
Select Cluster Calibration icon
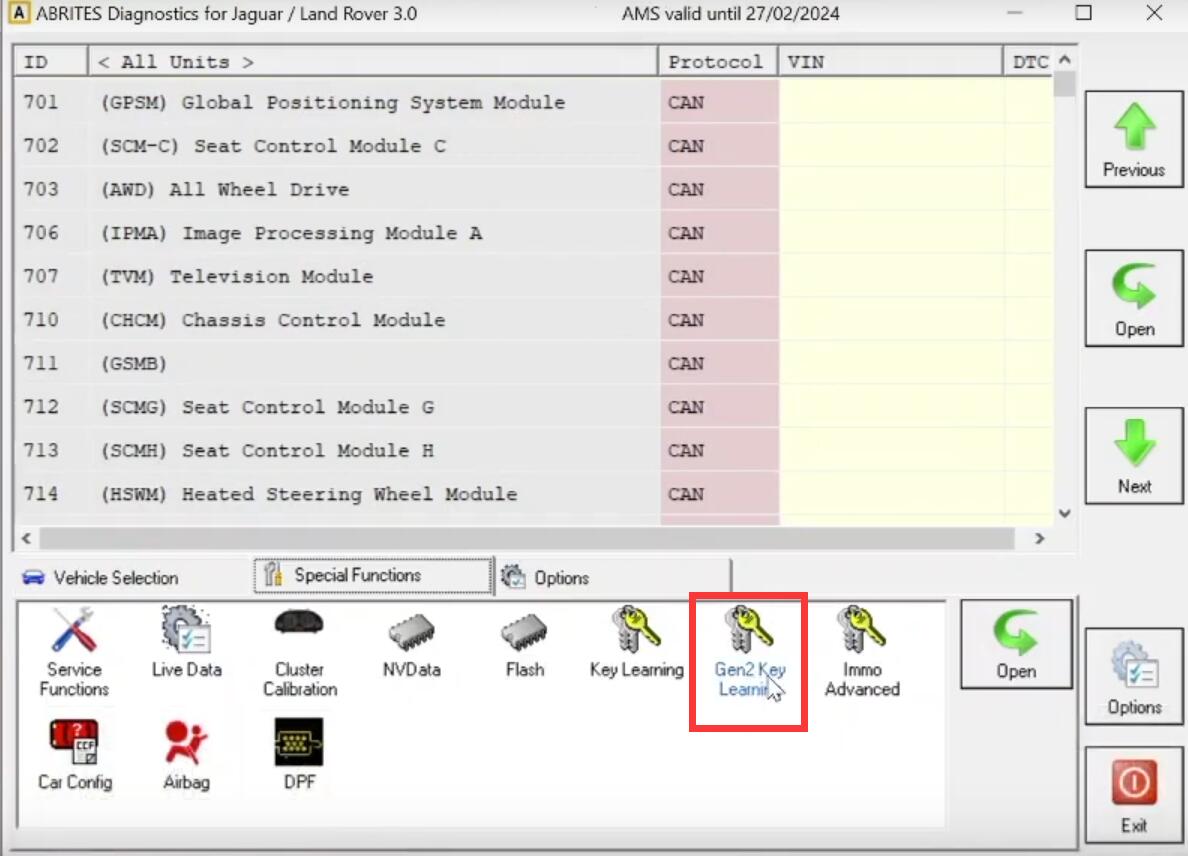click(299, 651)
